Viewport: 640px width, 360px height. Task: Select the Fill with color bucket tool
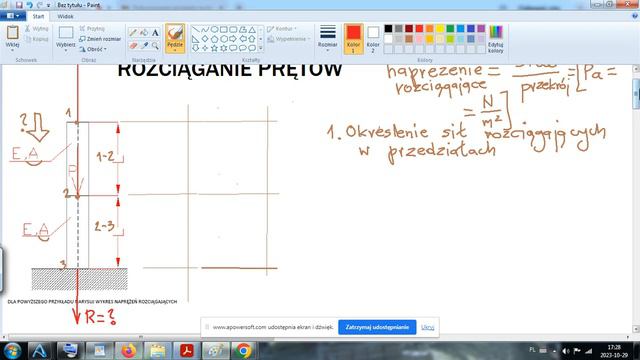tap(144, 33)
